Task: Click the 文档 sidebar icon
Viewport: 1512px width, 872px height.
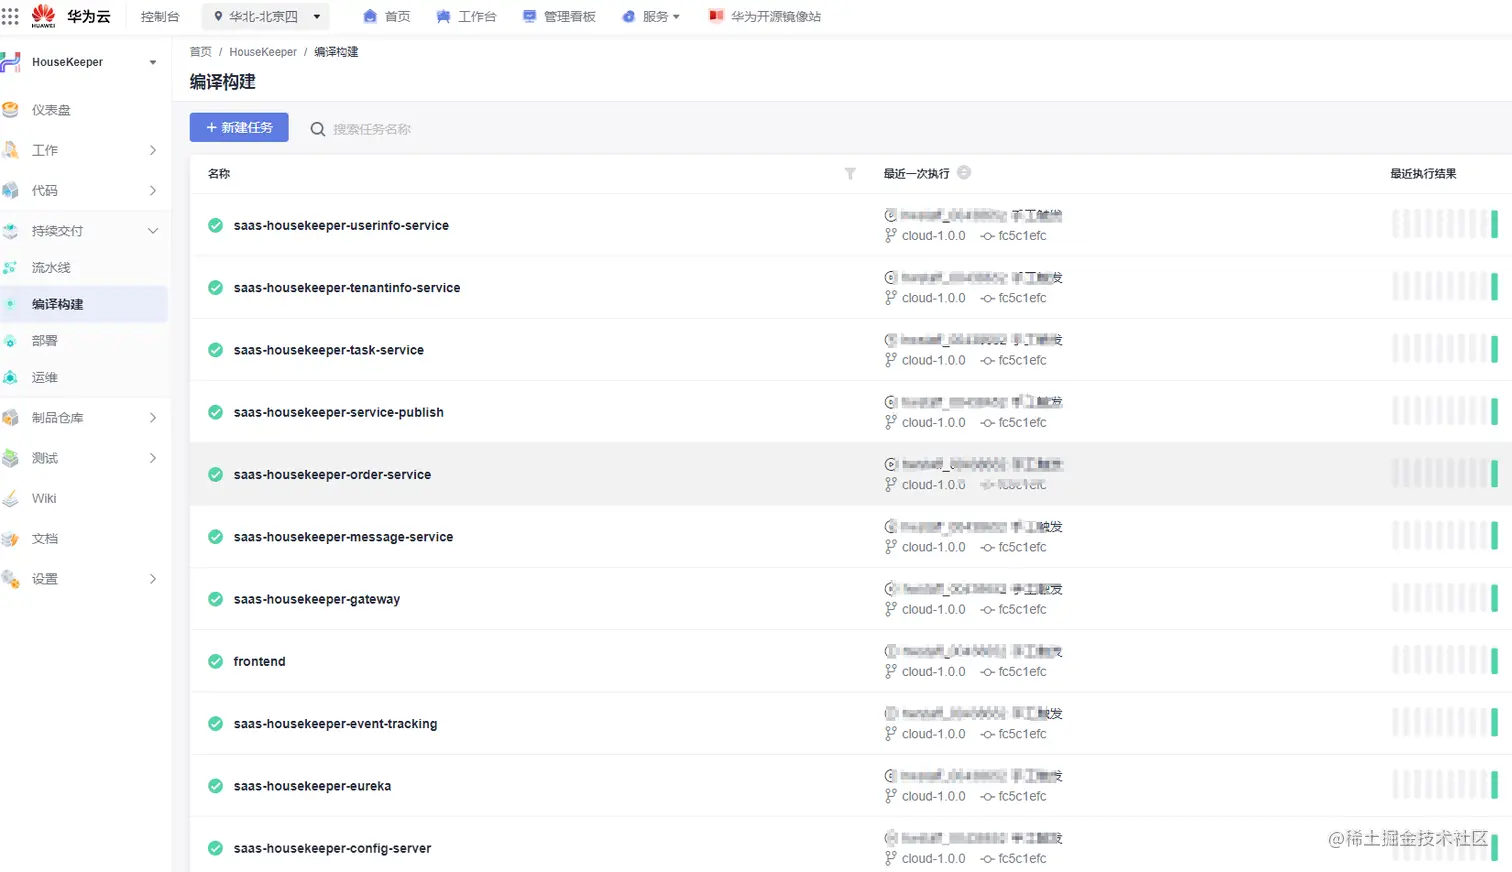Action: [11, 539]
